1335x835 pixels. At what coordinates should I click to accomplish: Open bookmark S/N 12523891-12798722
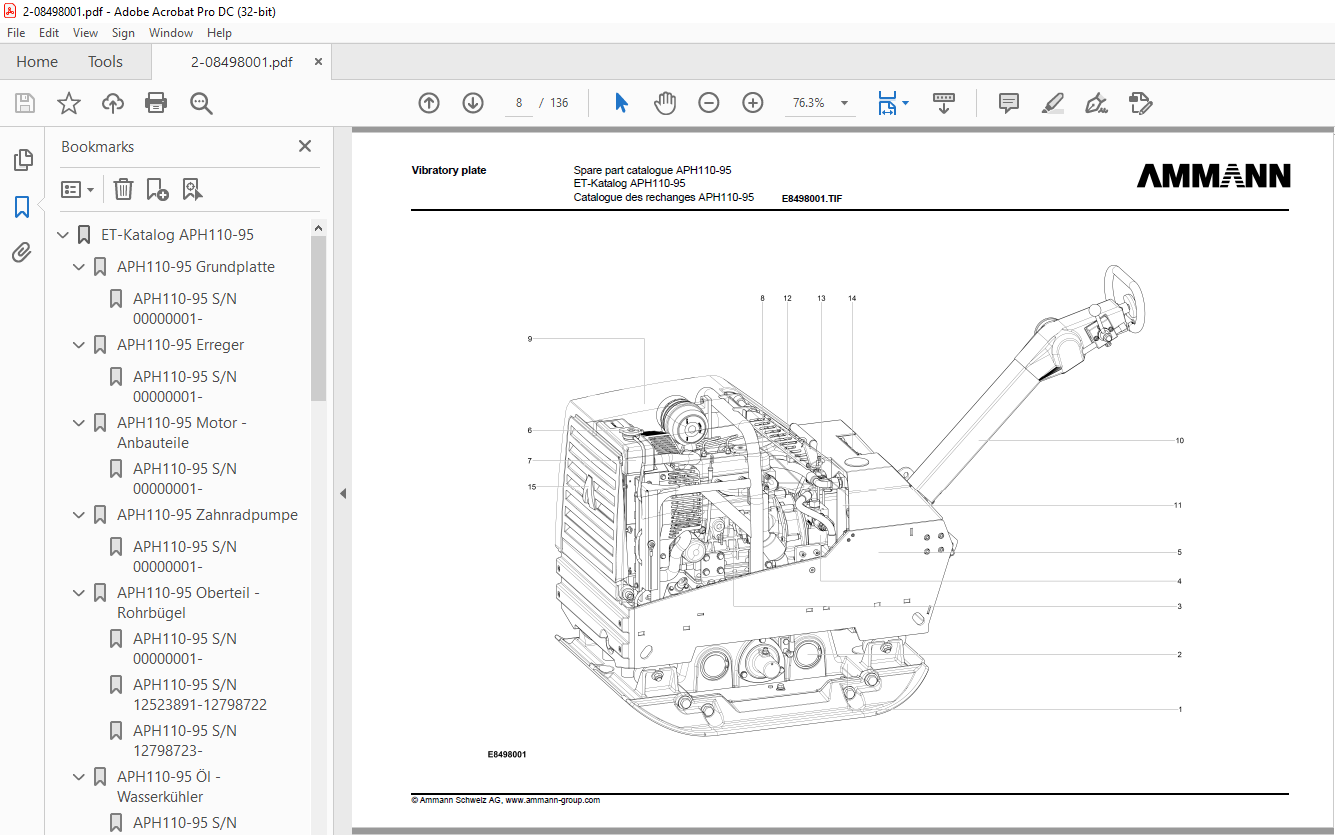200,695
